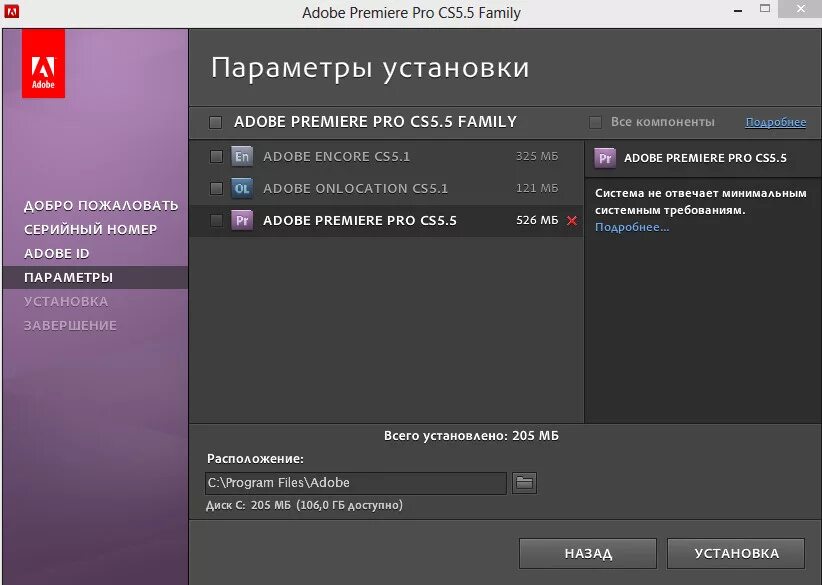822x585 pixels.
Task: Click the Adobe Encore En icon
Action: pos(242,156)
